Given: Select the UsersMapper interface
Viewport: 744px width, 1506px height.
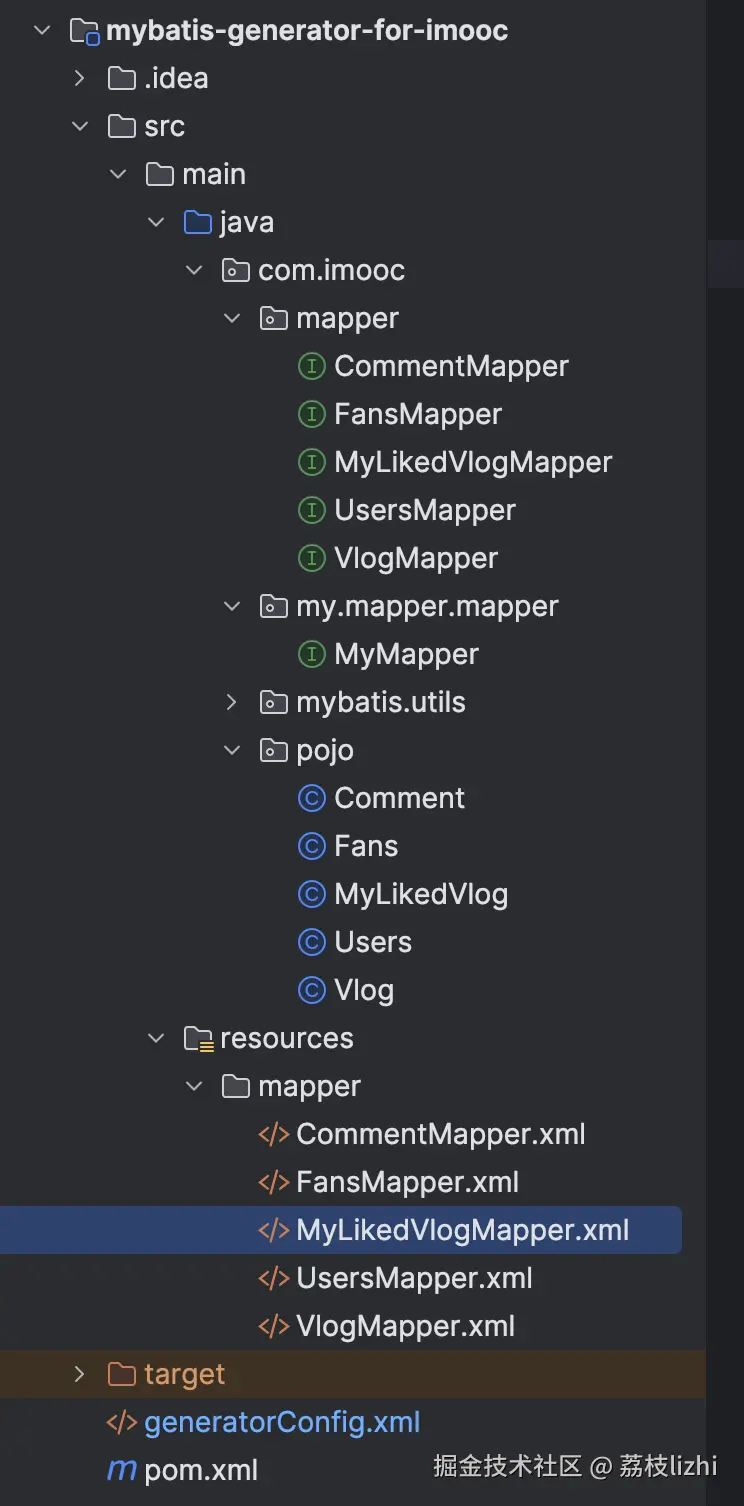Looking at the screenshot, I should [x=425, y=511].
